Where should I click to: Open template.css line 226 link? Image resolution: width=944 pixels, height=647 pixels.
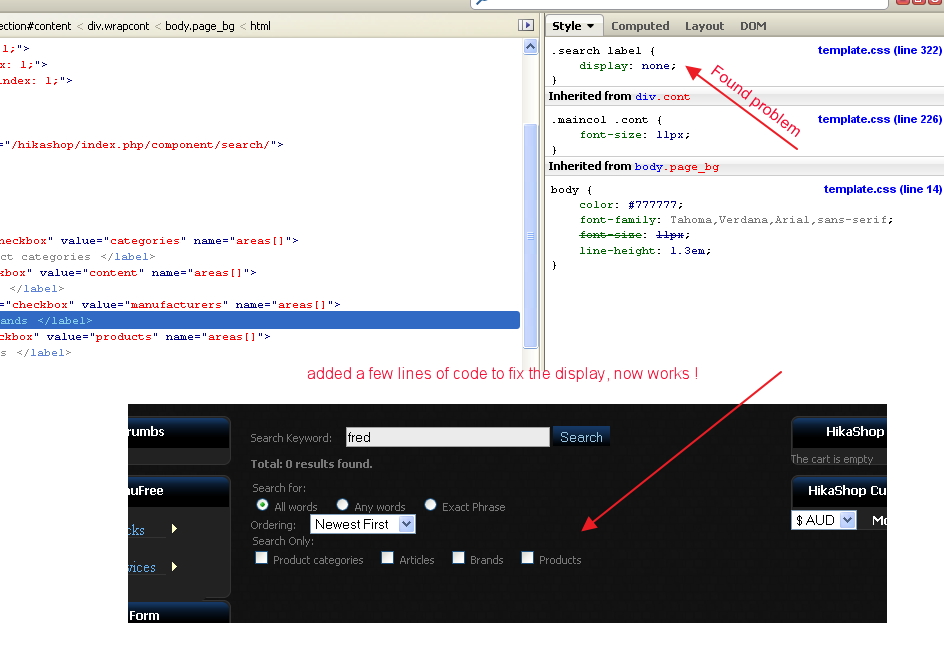pyautogui.click(x=879, y=119)
